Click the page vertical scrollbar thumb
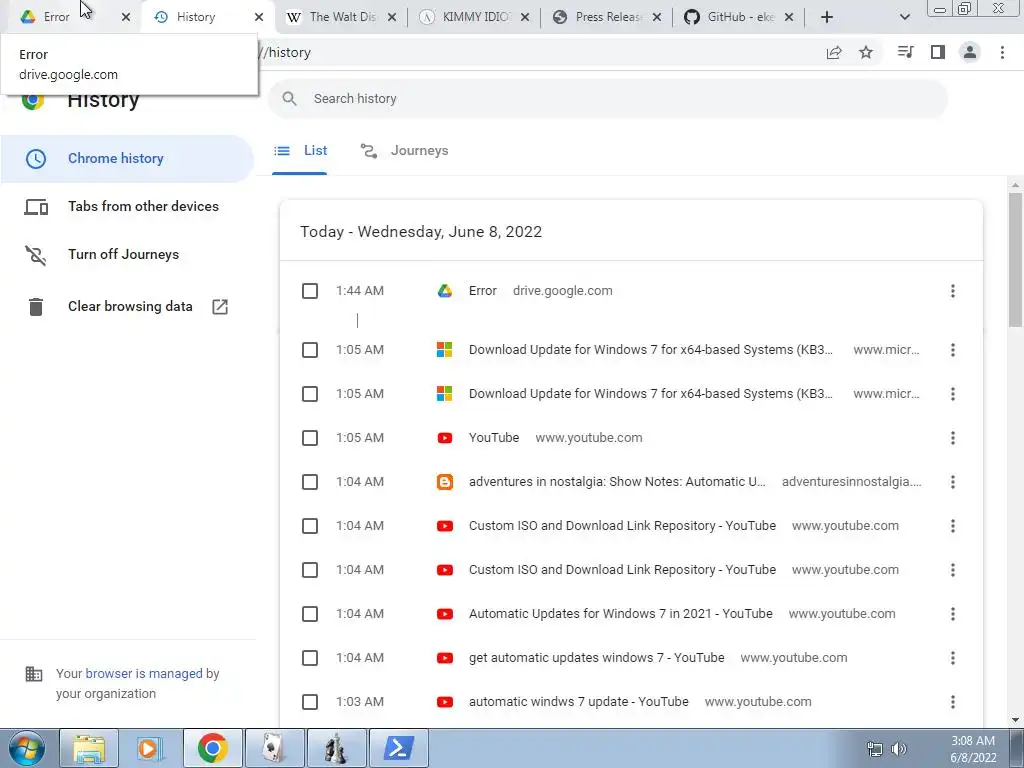This screenshot has width=1024, height=768. (x=1015, y=260)
